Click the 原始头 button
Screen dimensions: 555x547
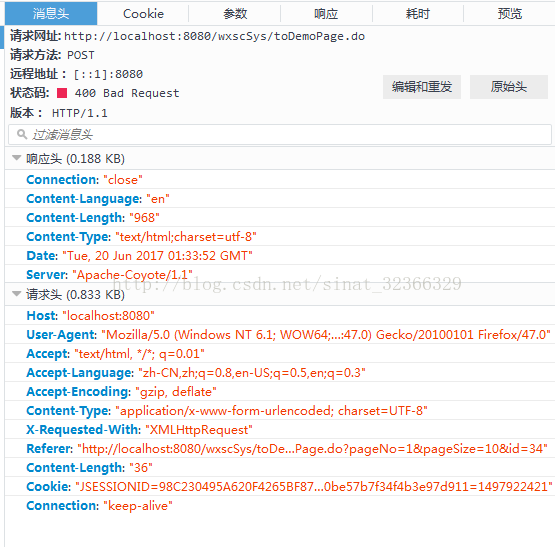click(509, 87)
